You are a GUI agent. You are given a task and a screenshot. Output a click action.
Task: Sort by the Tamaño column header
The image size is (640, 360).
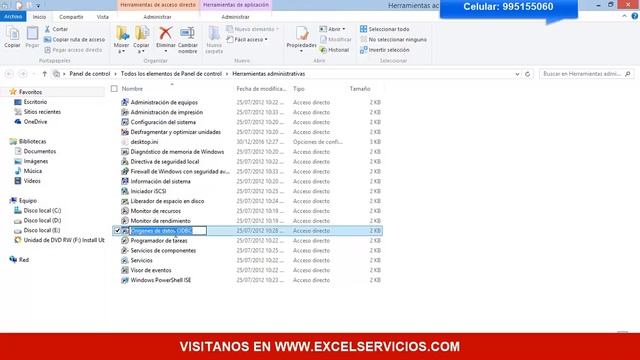(x=360, y=89)
